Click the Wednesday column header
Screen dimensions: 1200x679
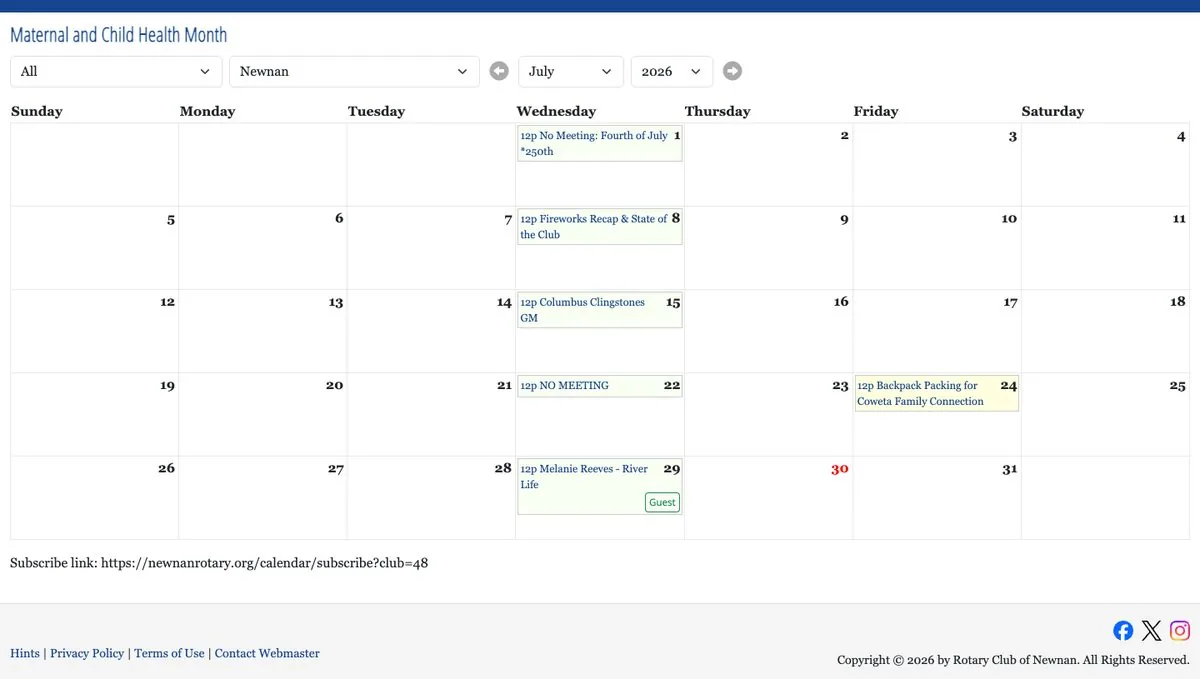click(556, 111)
